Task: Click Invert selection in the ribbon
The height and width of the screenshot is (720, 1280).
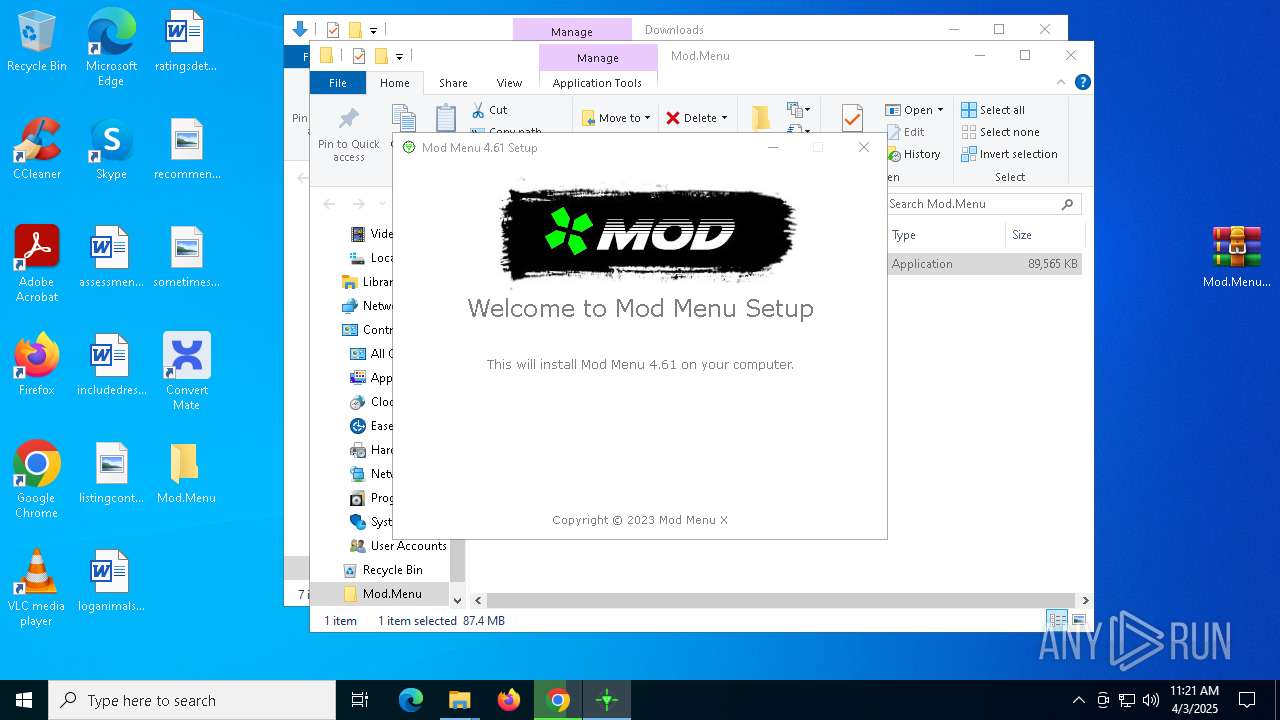Action: 1009,154
